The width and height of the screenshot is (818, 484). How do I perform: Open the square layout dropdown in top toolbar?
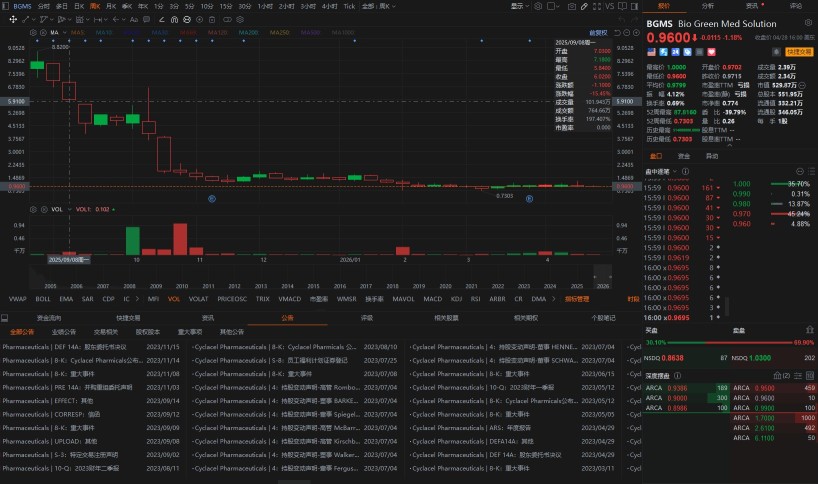[554, 6]
